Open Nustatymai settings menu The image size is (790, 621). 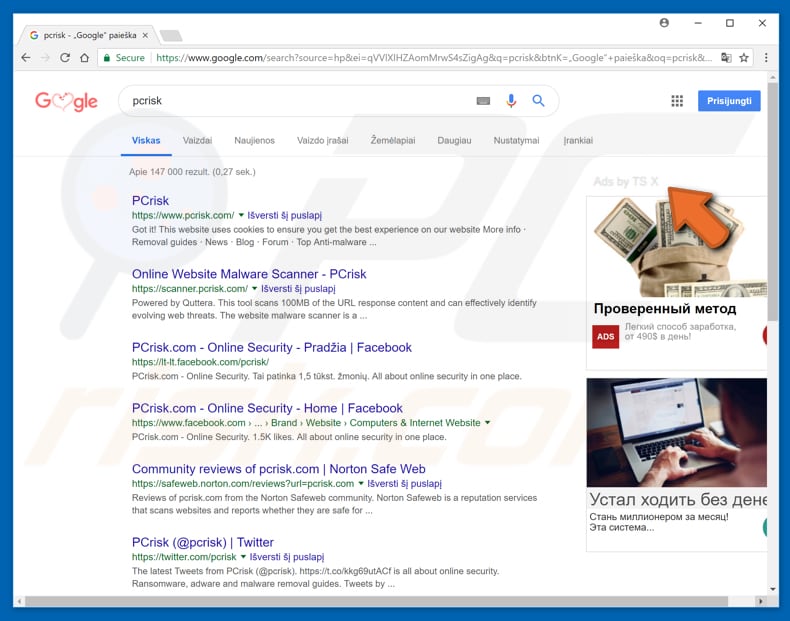click(516, 141)
